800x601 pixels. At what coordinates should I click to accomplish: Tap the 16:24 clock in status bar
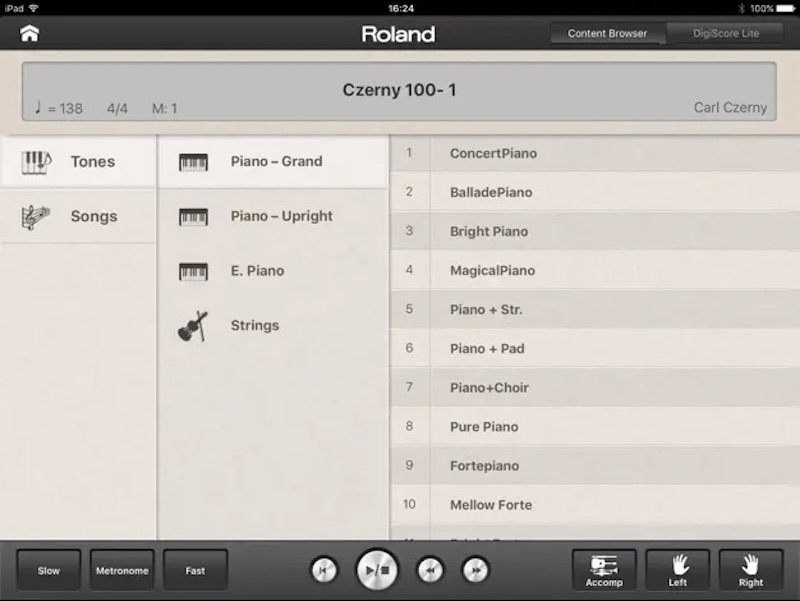point(401,8)
